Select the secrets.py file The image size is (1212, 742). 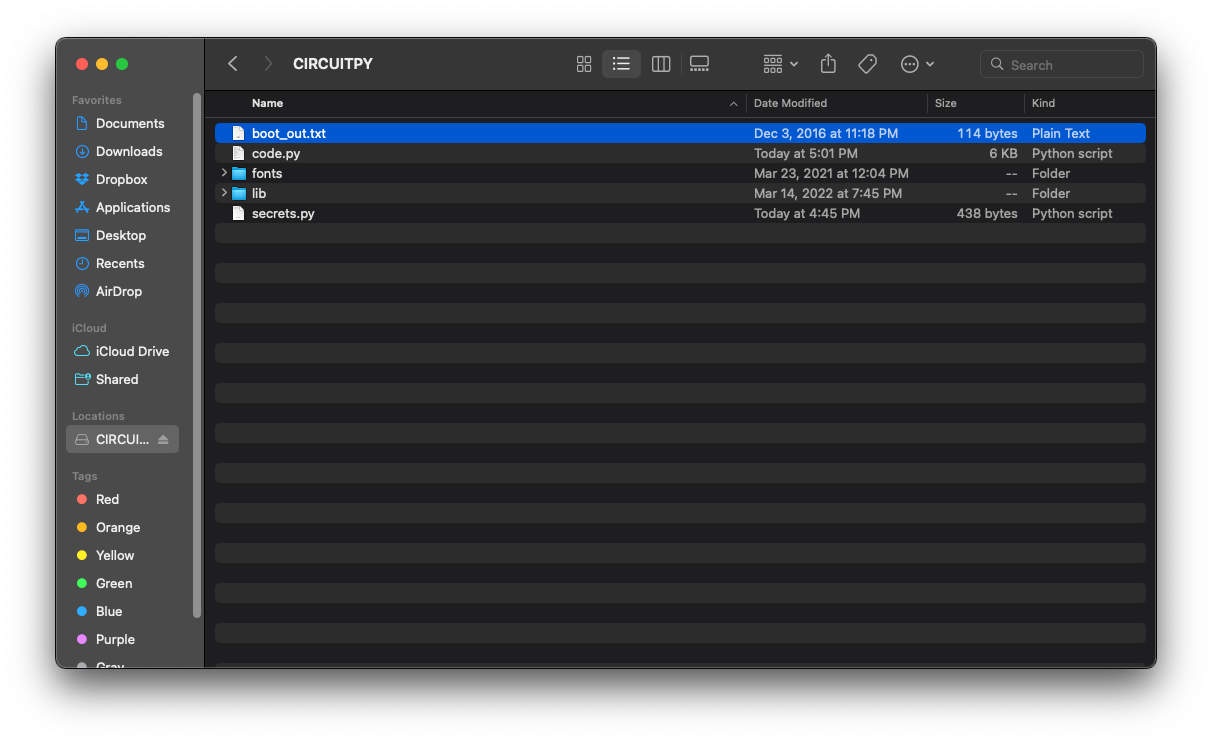pyautogui.click(x=680, y=213)
